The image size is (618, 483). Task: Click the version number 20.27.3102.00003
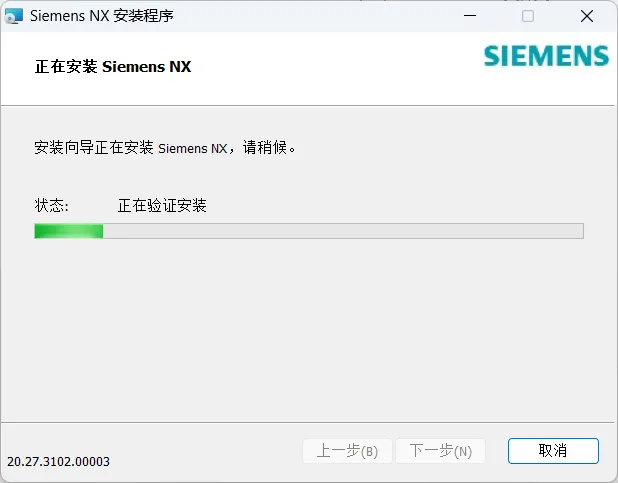pyautogui.click(x=58, y=461)
